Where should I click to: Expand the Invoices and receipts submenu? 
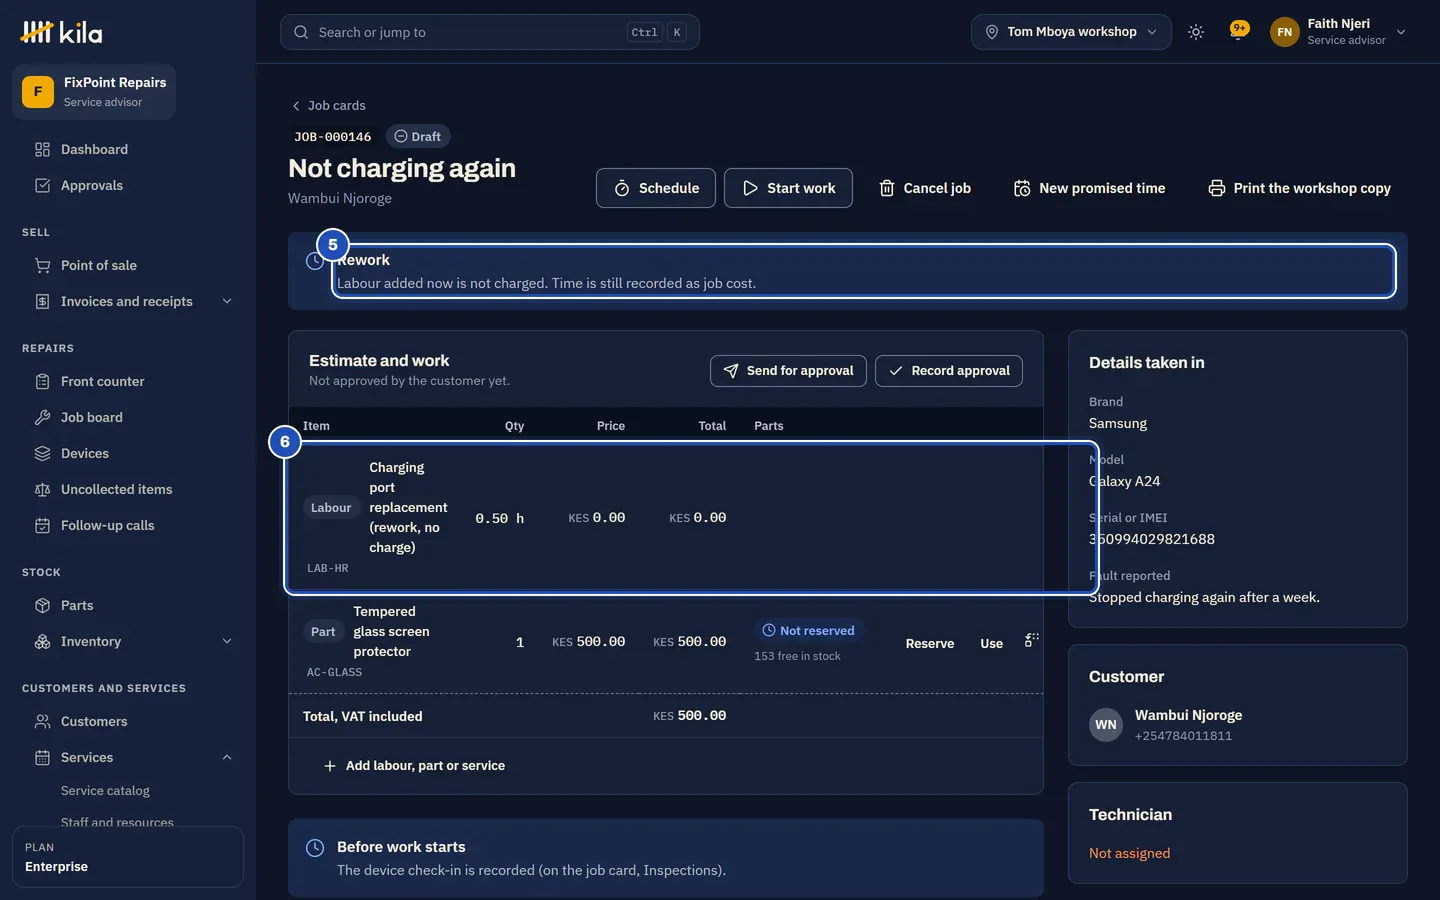pos(226,301)
